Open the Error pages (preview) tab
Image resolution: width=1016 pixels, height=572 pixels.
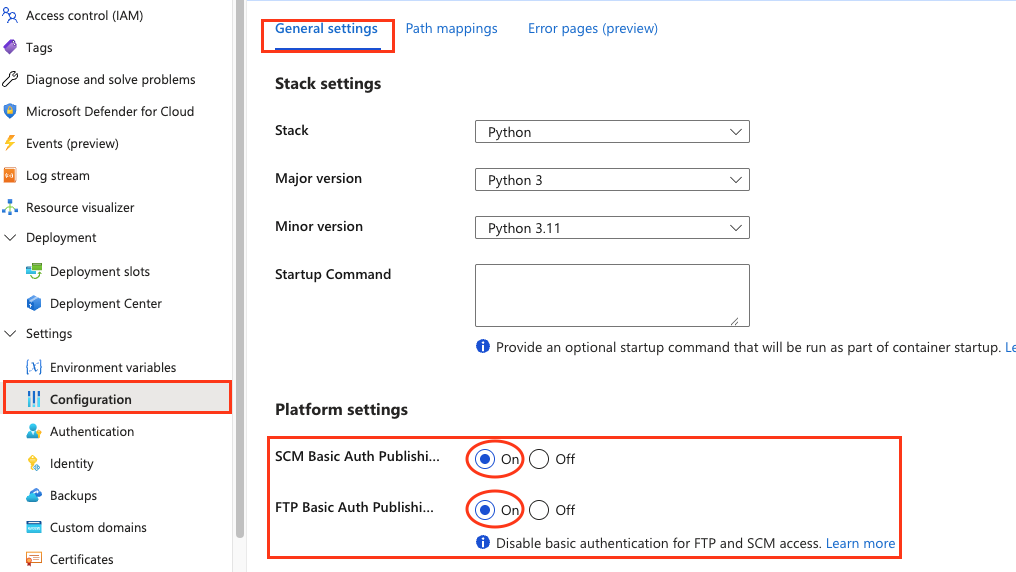[x=592, y=29]
